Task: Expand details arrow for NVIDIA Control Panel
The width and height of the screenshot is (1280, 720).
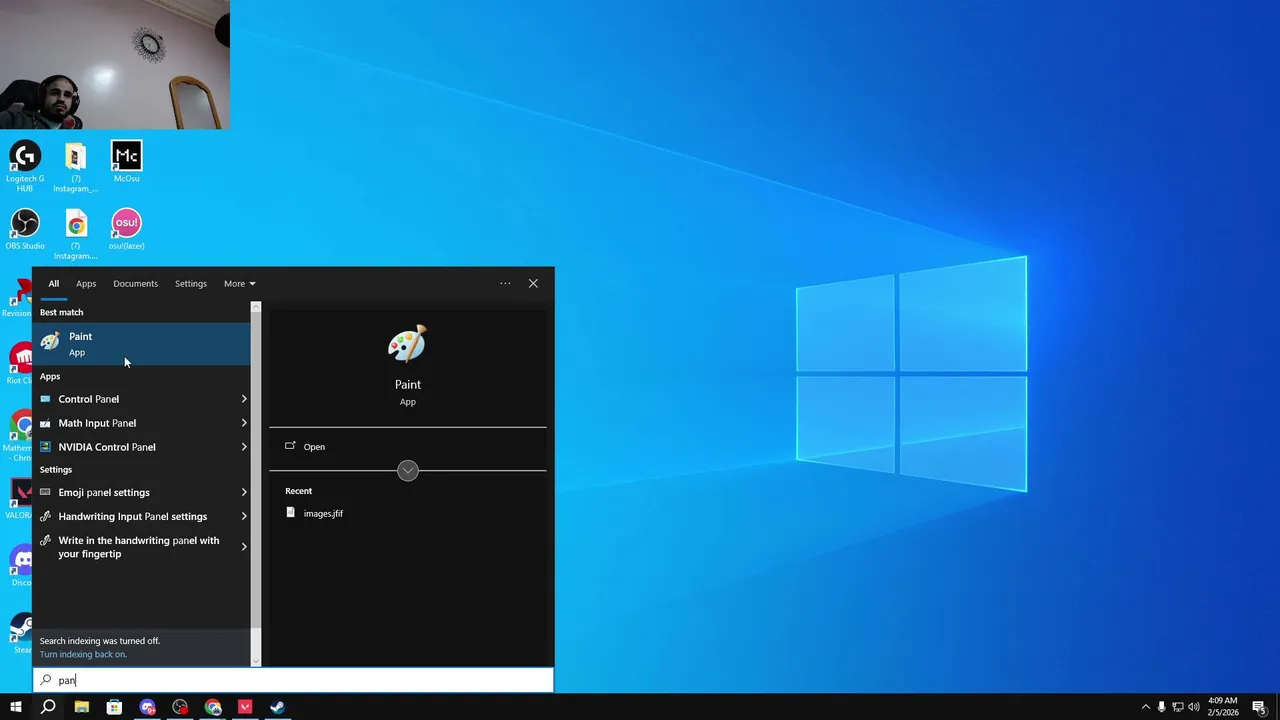Action: (244, 447)
